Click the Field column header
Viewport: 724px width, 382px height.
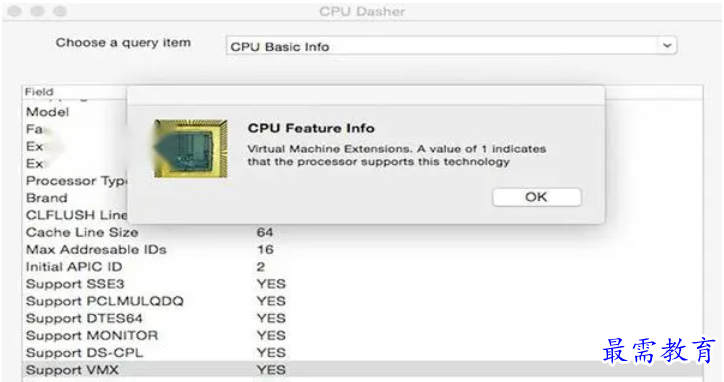pyautogui.click(x=74, y=91)
